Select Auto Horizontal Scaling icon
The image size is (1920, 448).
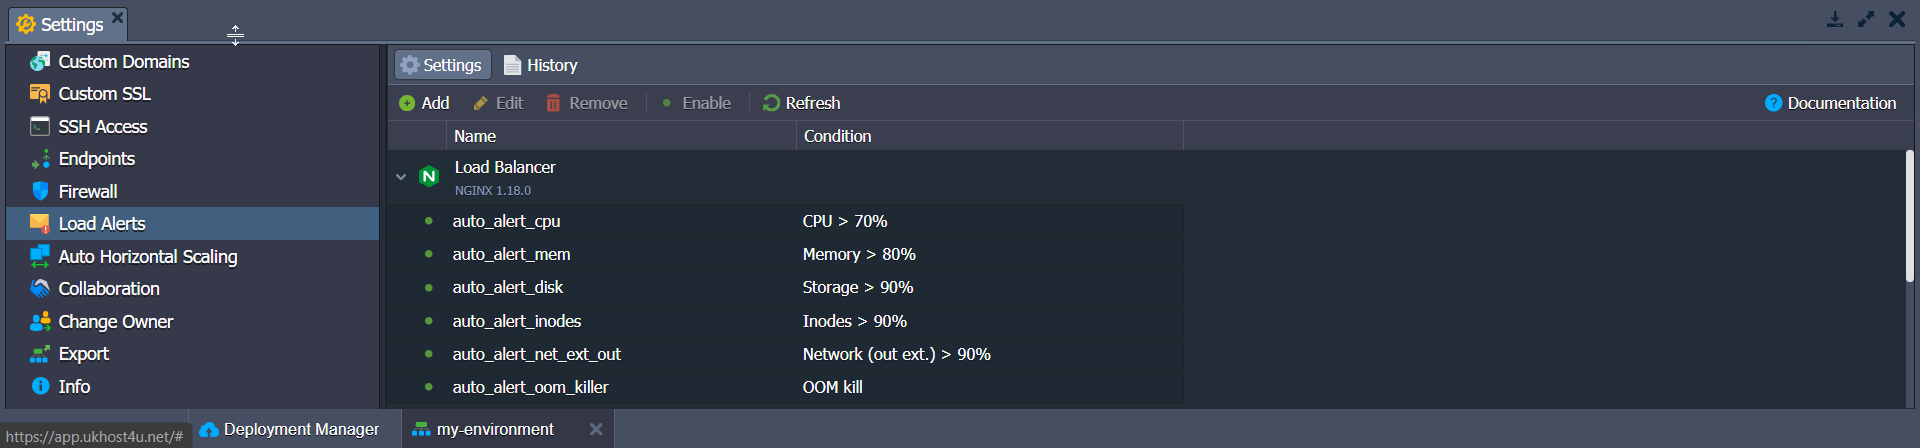40,257
